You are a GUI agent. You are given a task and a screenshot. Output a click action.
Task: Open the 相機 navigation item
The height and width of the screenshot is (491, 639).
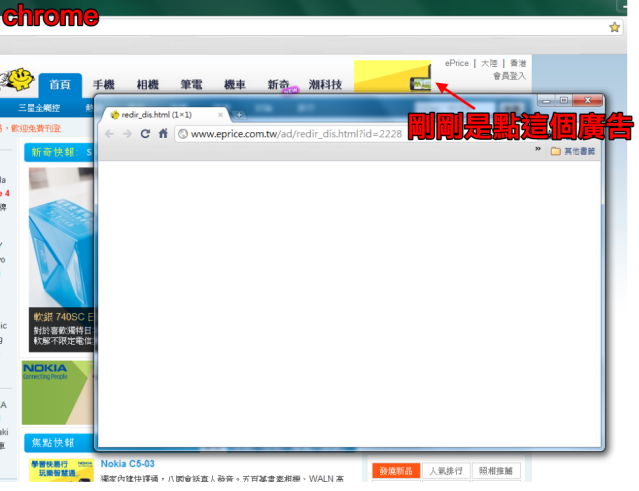point(148,85)
